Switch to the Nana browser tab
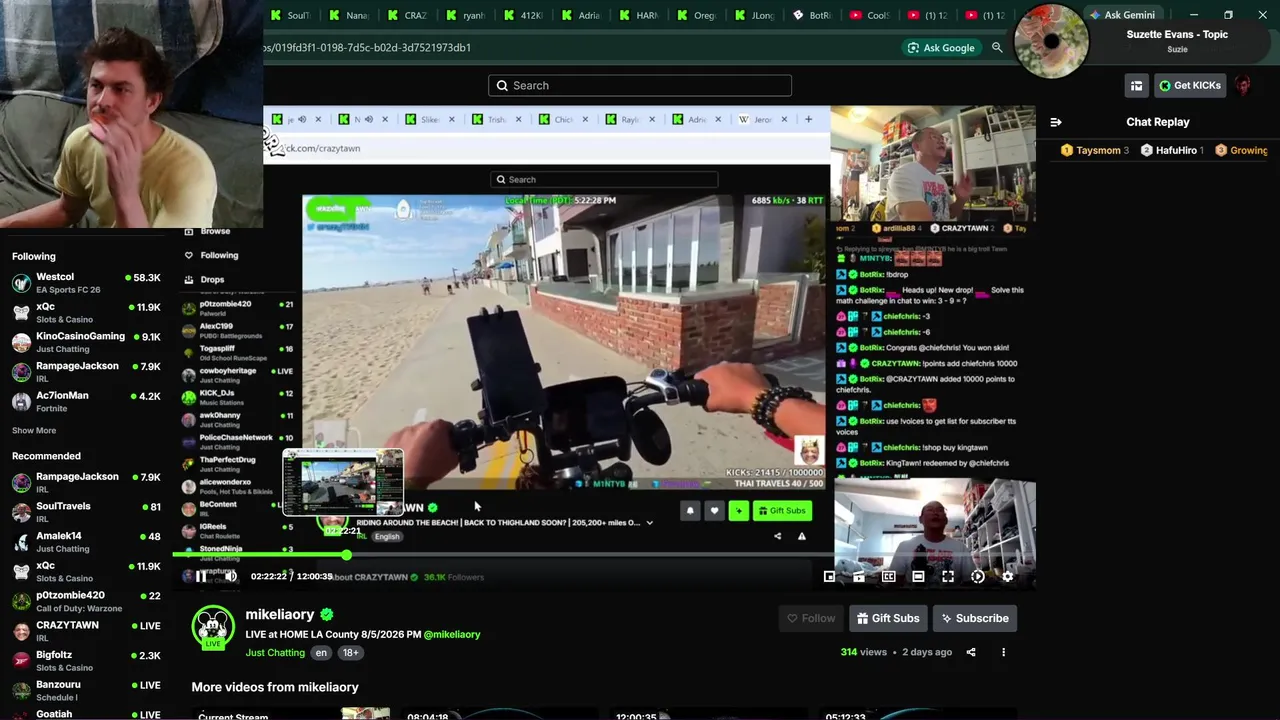Image resolution: width=1280 pixels, height=720 pixels. (x=349, y=15)
